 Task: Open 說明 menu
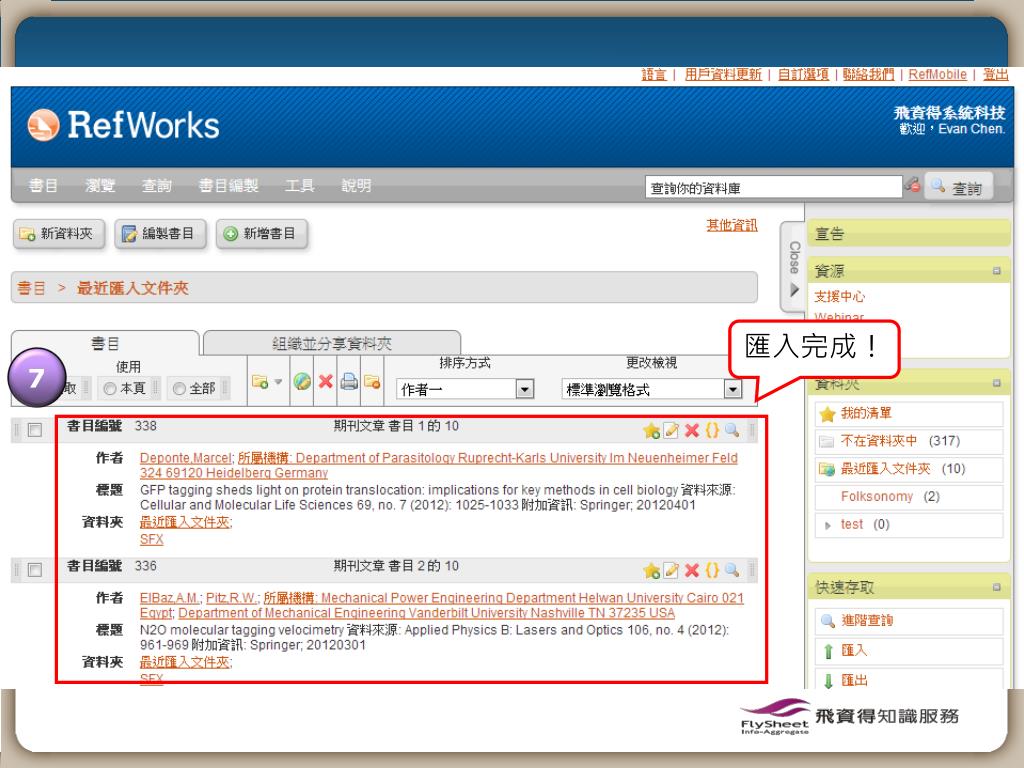(x=356, y=185)
